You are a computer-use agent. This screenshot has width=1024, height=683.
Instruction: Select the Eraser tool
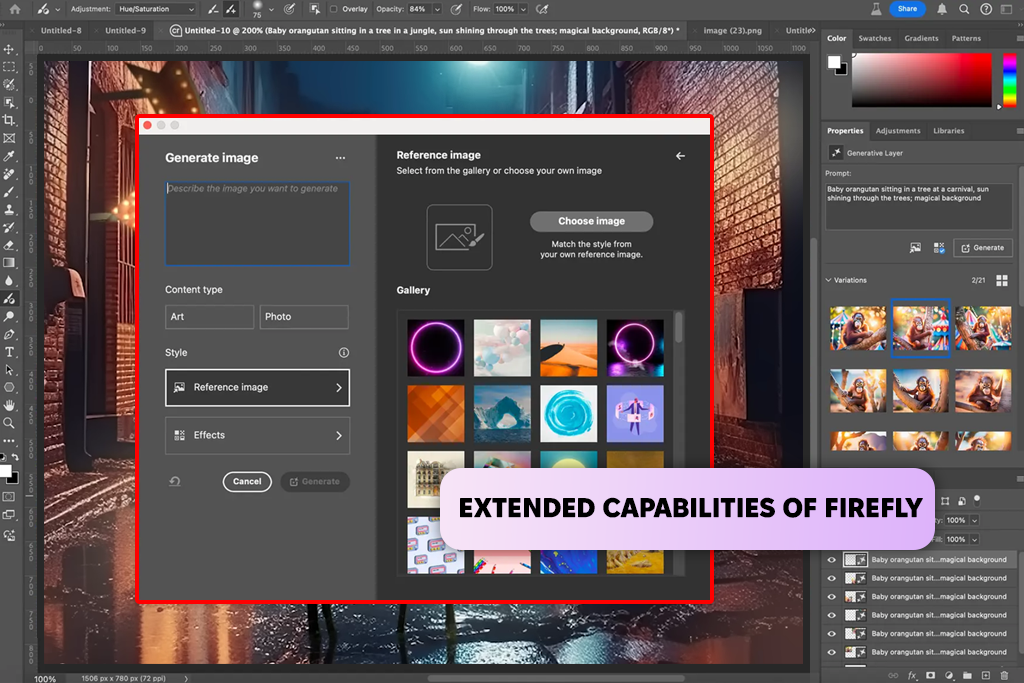click(9, 246)
